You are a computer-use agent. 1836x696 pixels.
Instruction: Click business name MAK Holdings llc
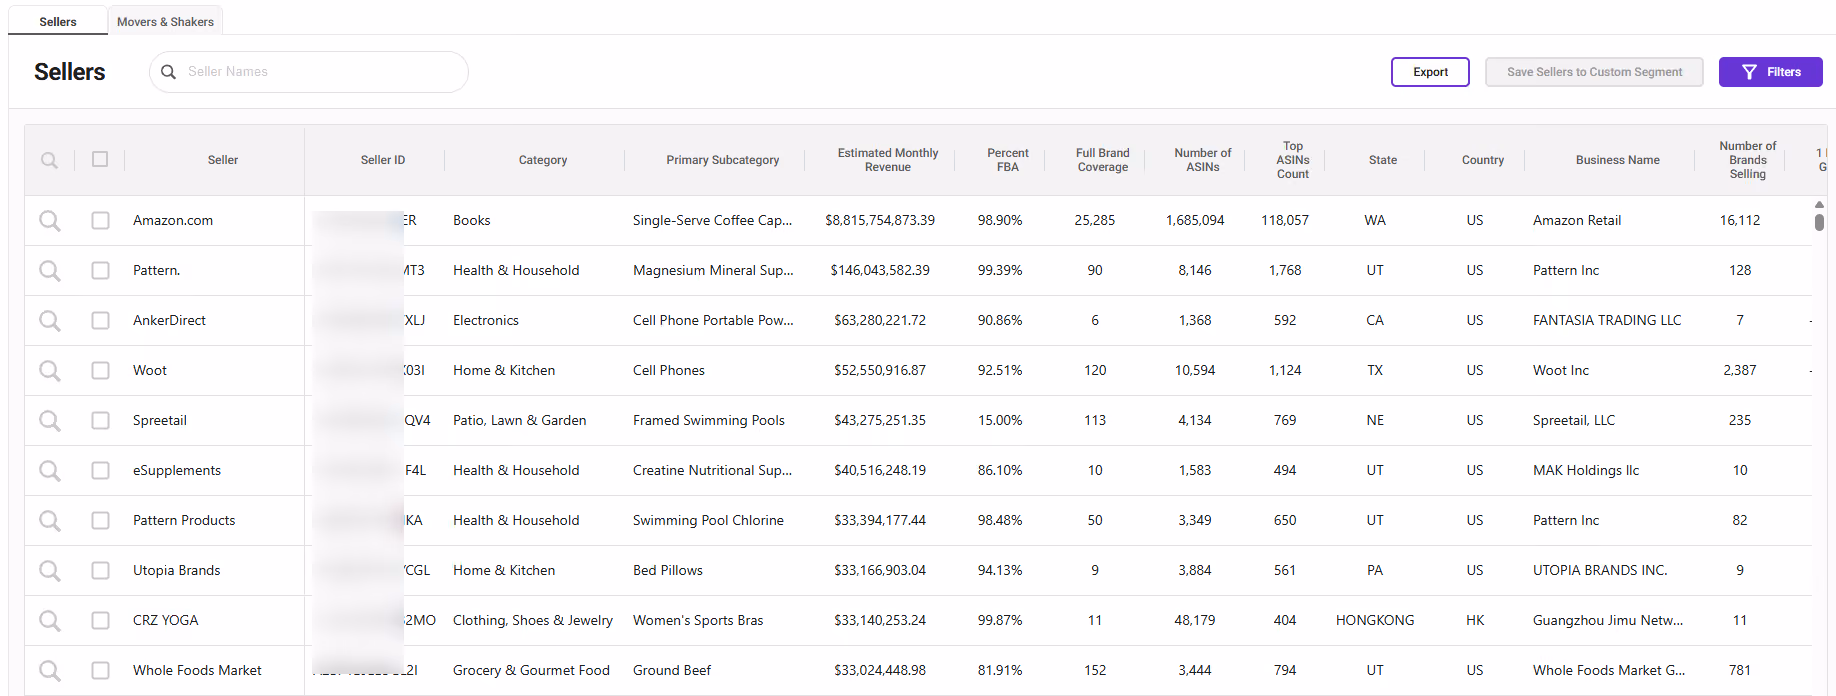1586,470
